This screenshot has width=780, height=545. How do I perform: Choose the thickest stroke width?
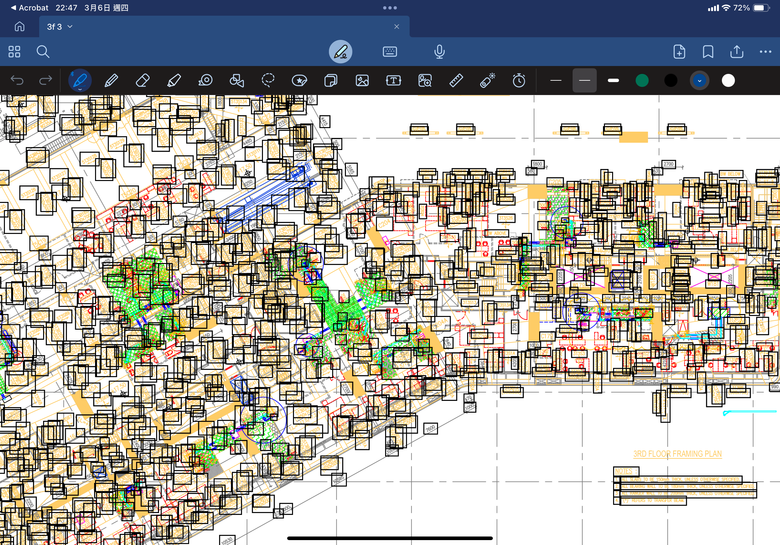coord(613,81)
